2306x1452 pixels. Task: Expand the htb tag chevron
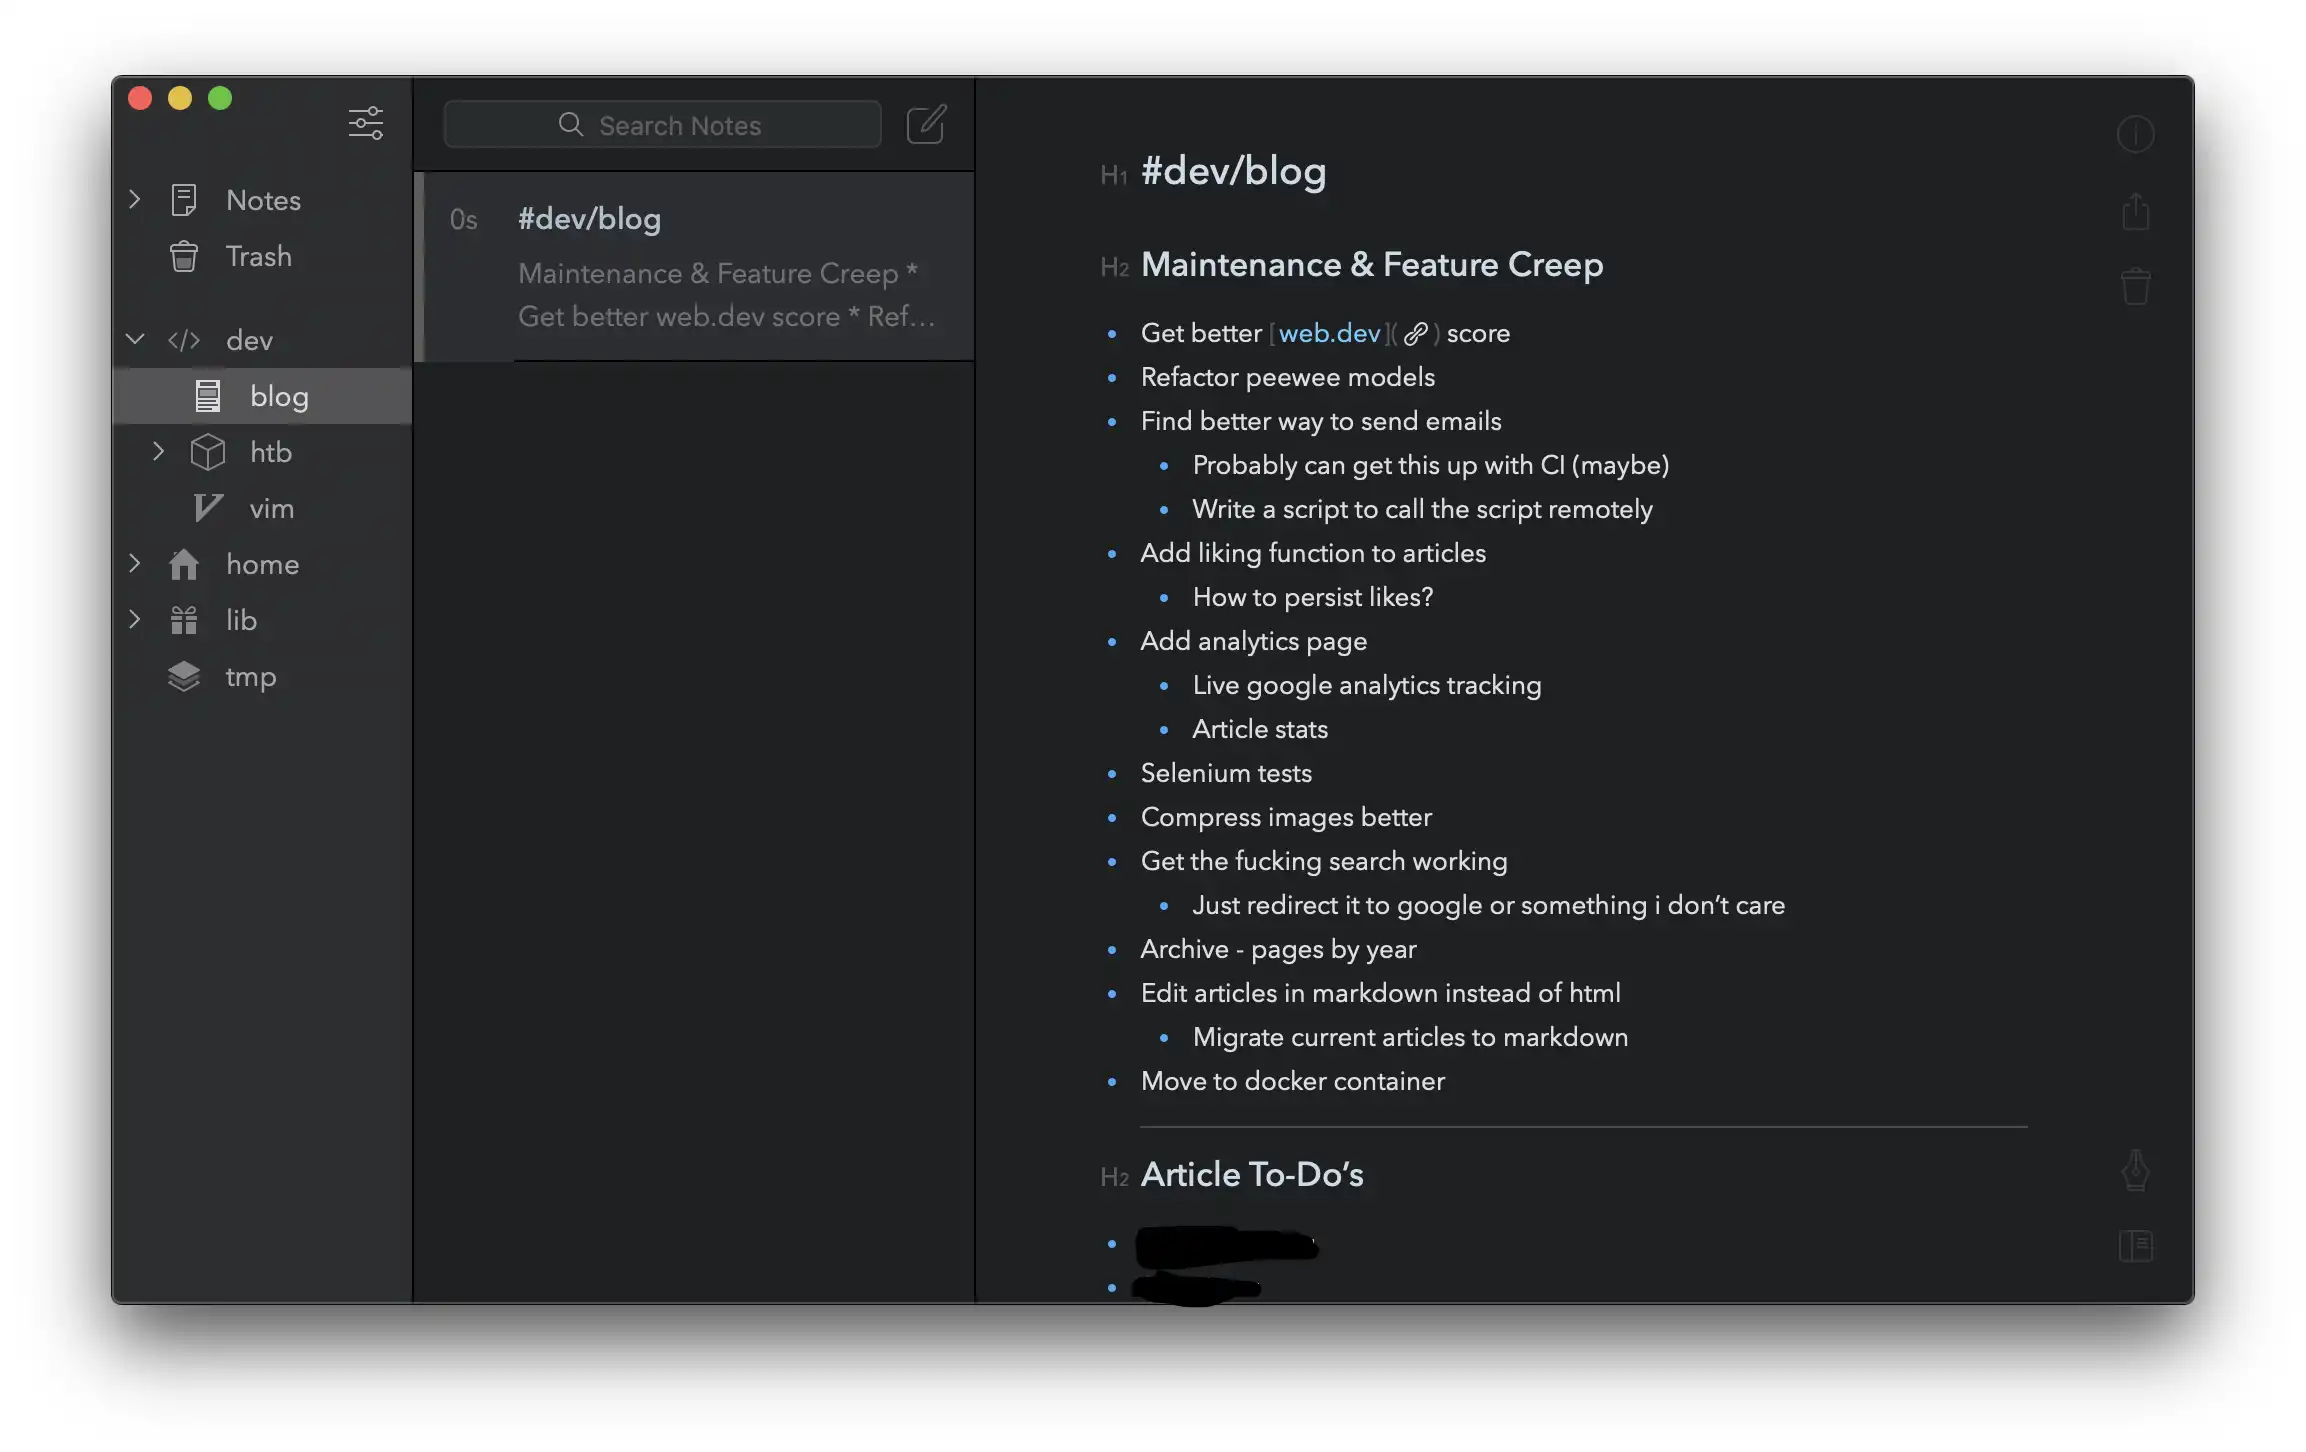[x=158, y=452]
